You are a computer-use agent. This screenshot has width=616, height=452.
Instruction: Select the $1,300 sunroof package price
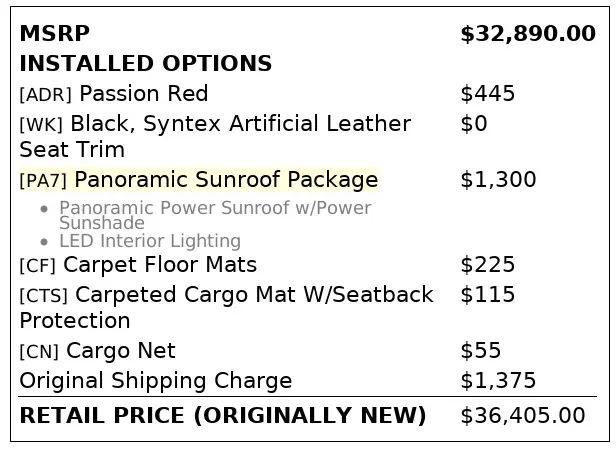tap(498, 180)
